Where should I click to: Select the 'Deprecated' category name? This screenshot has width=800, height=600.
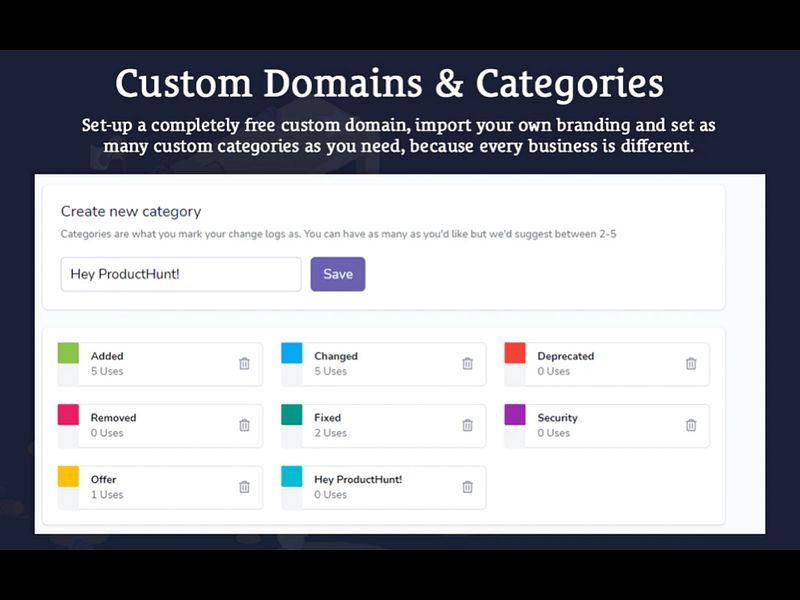point(565,356)
